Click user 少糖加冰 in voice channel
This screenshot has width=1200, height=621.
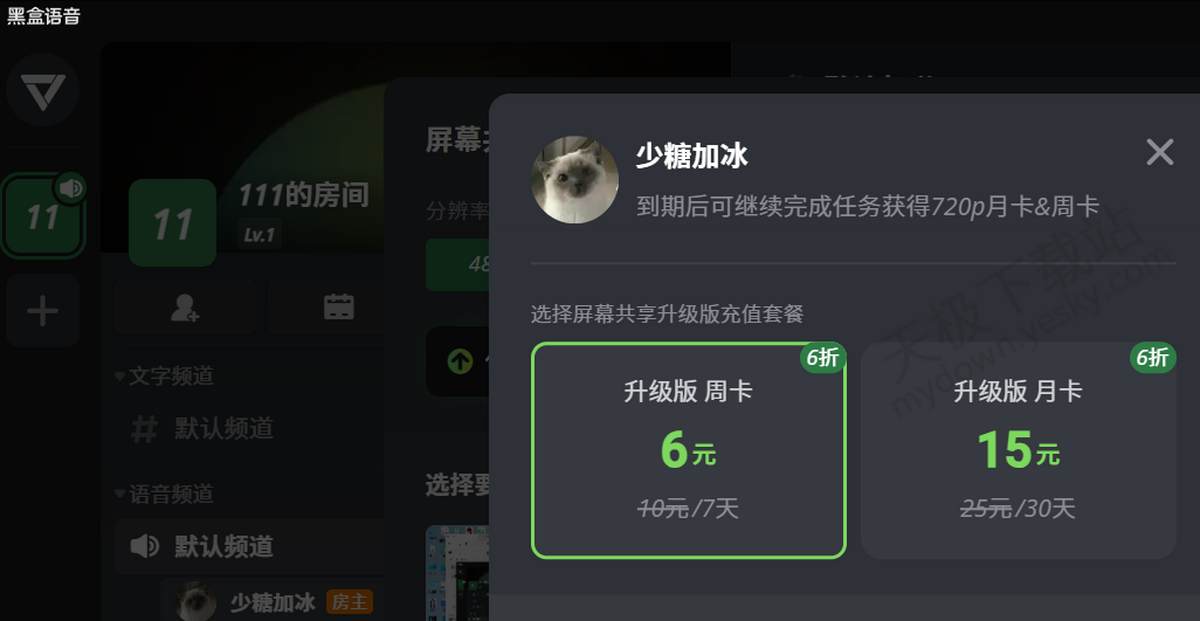273,602
